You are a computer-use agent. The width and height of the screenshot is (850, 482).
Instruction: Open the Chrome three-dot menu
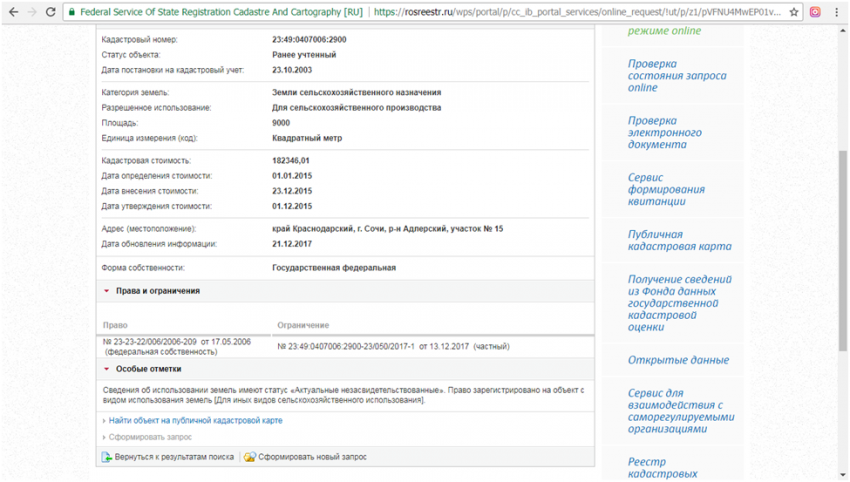[x=838, y=12]
